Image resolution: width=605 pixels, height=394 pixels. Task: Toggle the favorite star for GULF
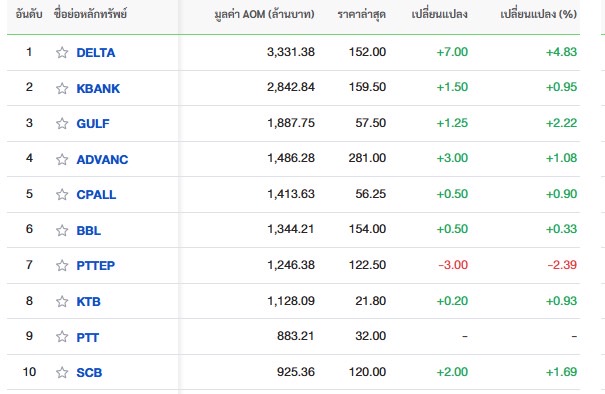(62, 123)
